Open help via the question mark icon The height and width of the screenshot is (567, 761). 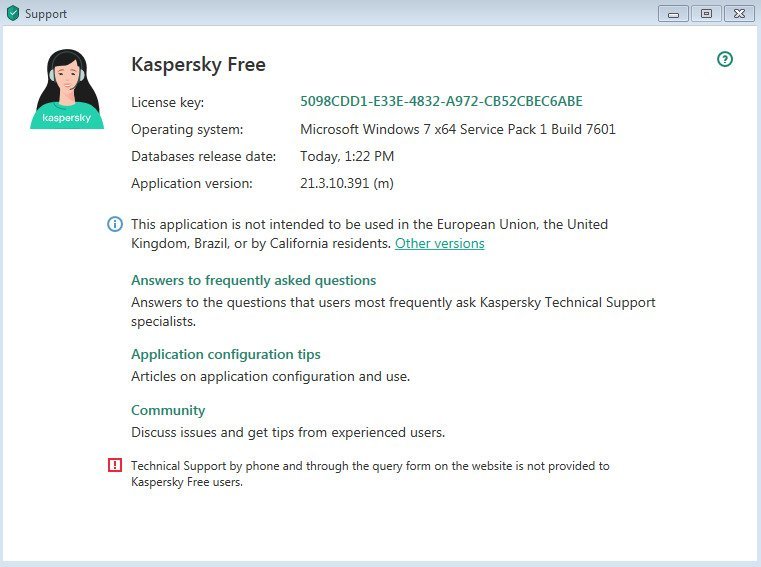(725, 59)
